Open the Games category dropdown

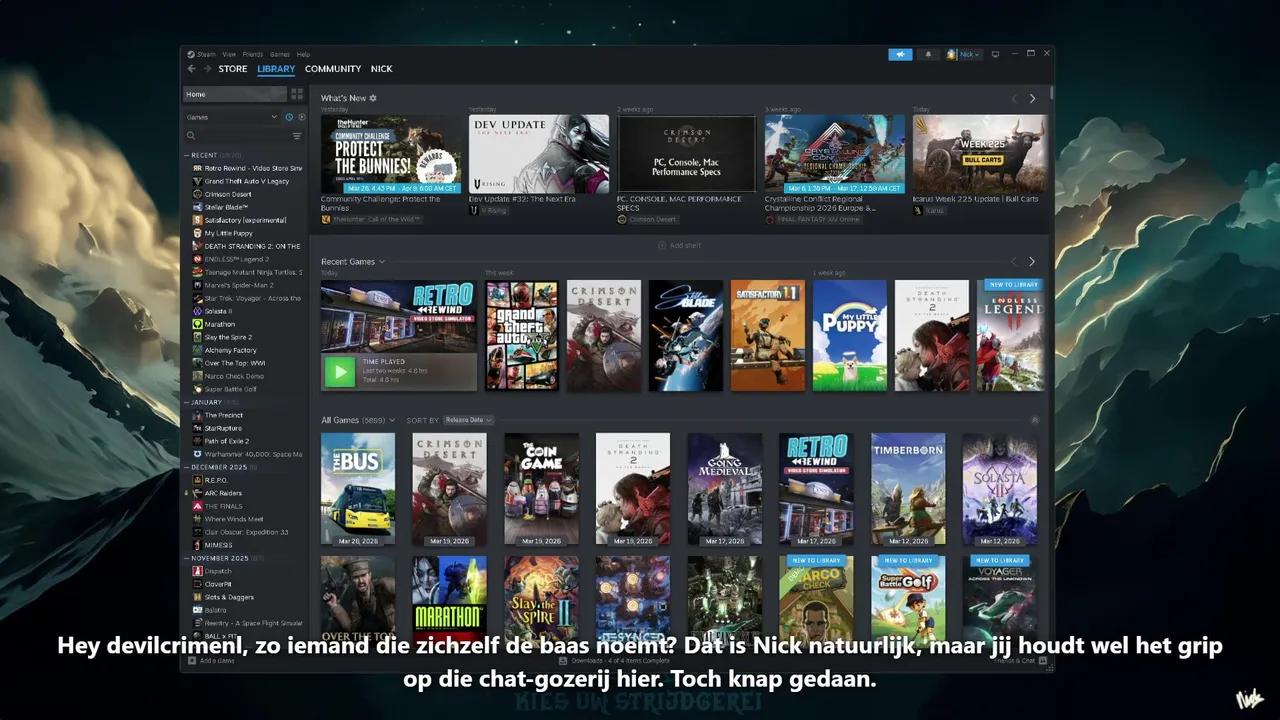pyautogui.click(x=232, y=117)
